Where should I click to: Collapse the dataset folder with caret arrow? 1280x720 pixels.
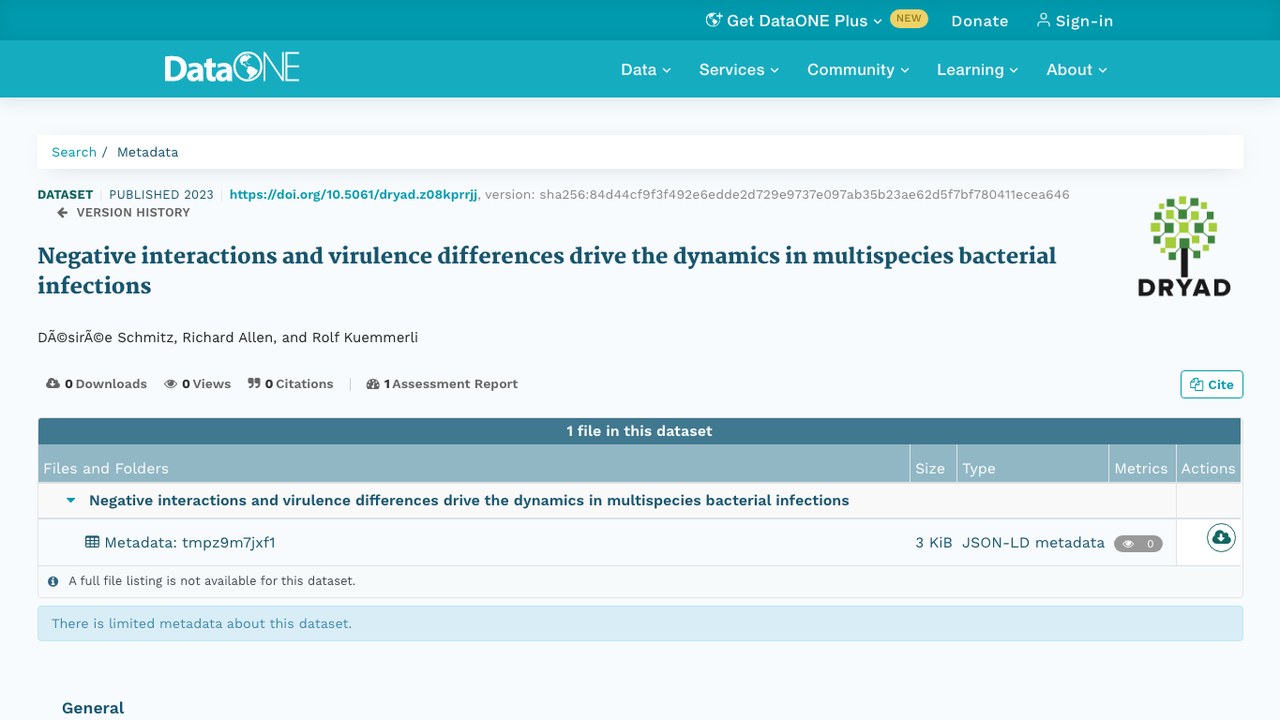coord(70,500)
